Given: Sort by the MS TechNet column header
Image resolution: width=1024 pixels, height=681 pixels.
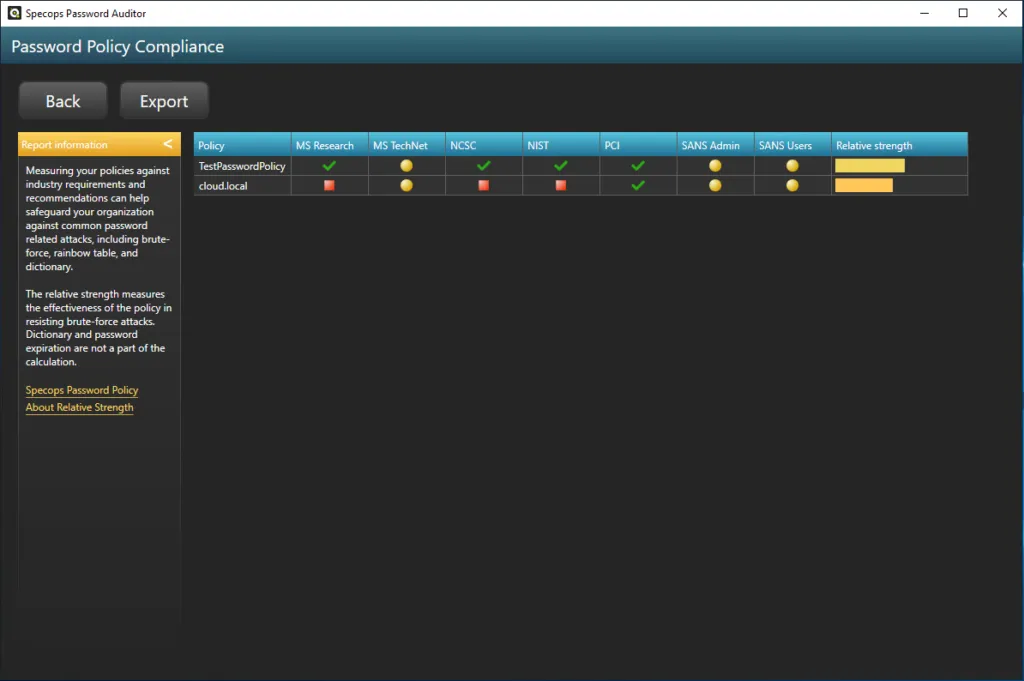Looking at the screenshot, I should coord(407,145).
